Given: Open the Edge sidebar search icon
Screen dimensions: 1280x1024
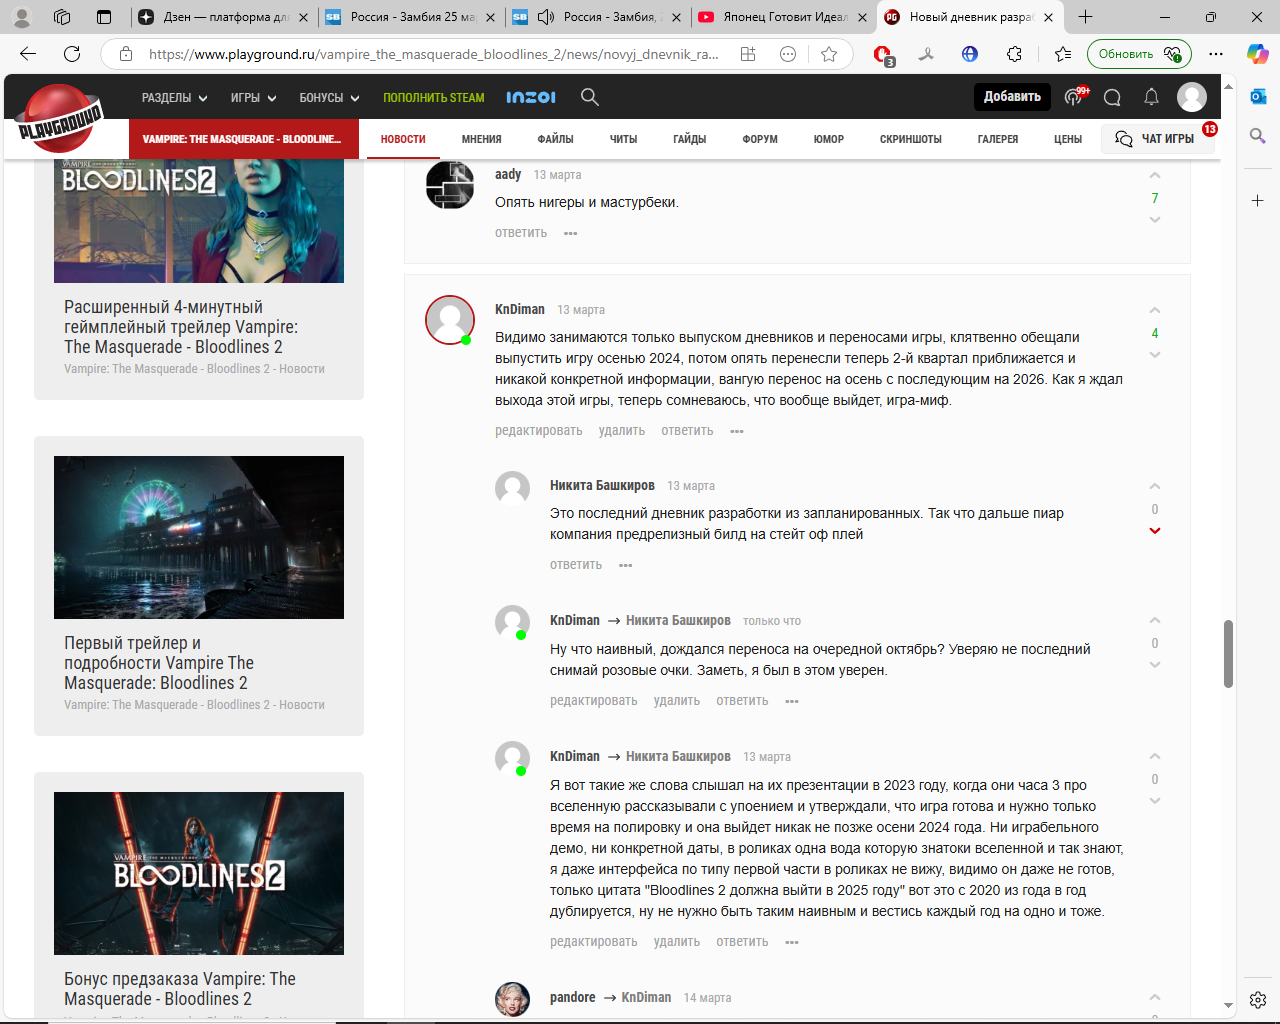Looking at the screenshot, I should point(1258,135).
